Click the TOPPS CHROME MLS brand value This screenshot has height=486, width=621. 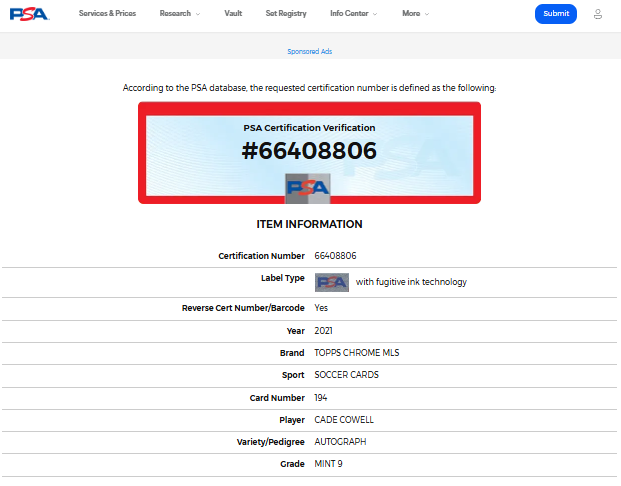[x=354, y=353]
